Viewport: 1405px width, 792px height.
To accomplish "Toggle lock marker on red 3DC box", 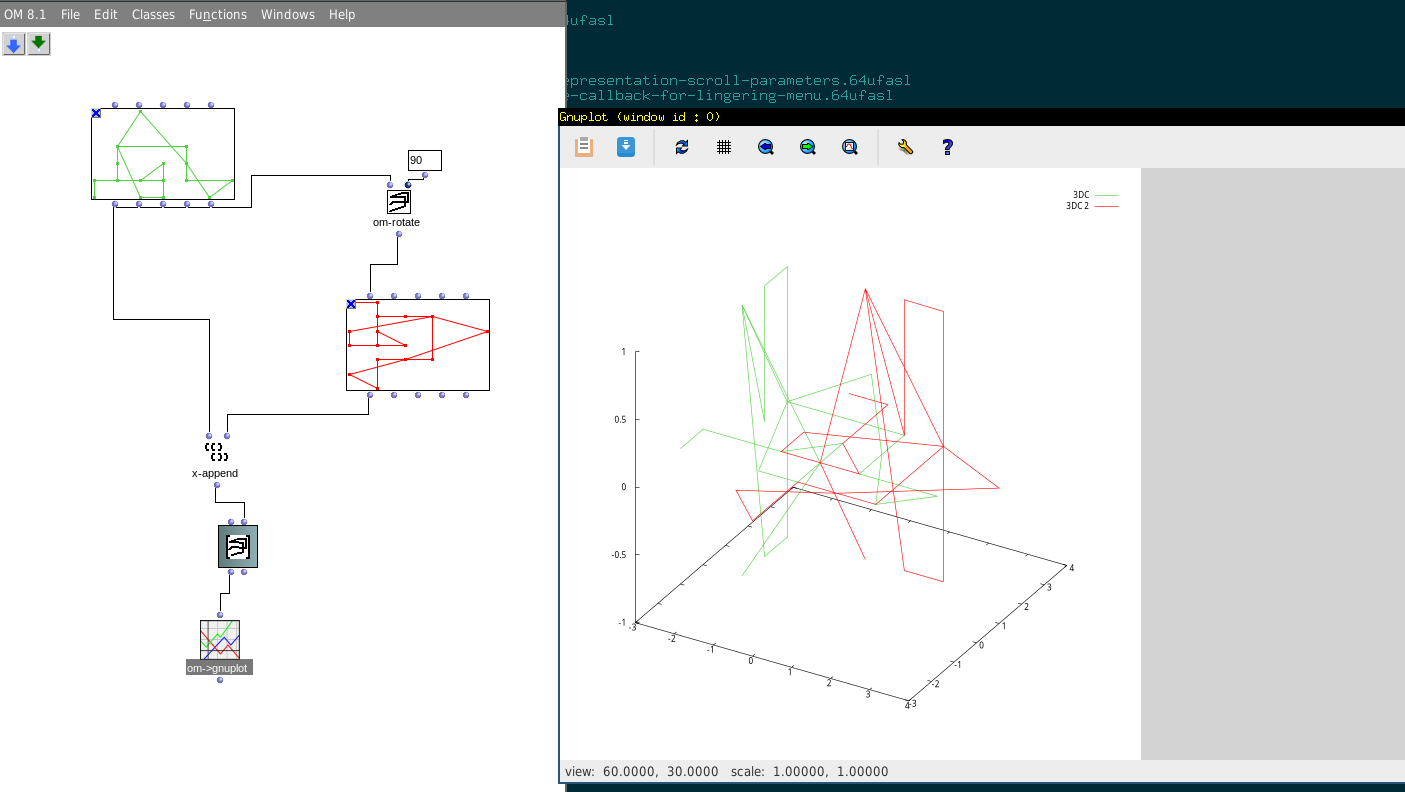I will point(351,304).
